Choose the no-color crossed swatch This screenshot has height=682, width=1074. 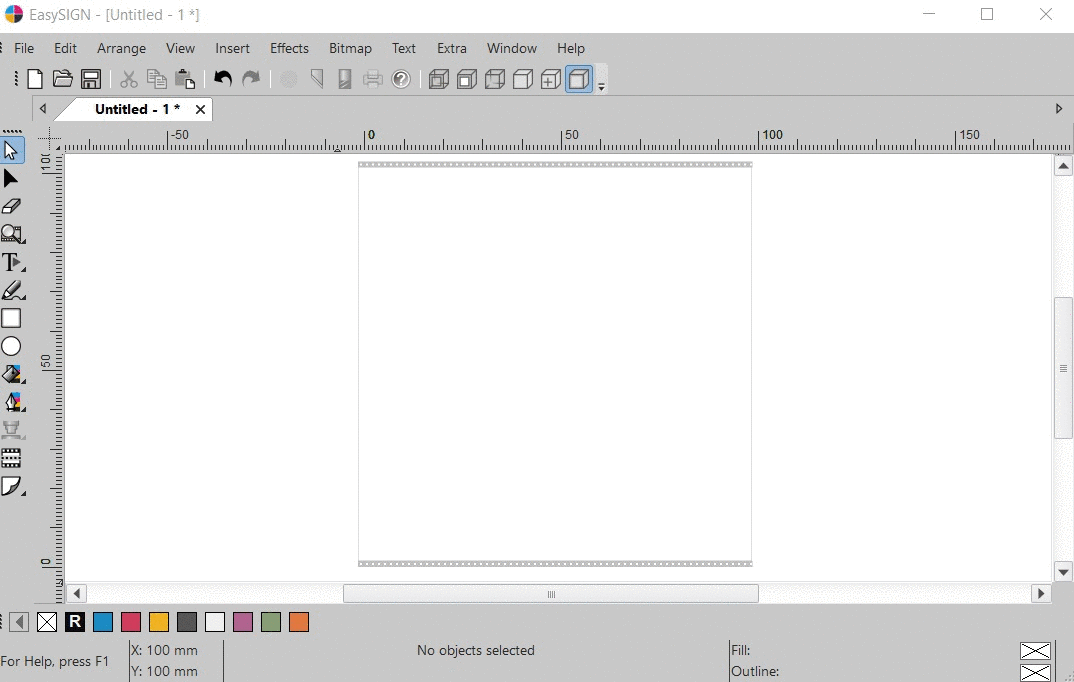click(47, 622)
